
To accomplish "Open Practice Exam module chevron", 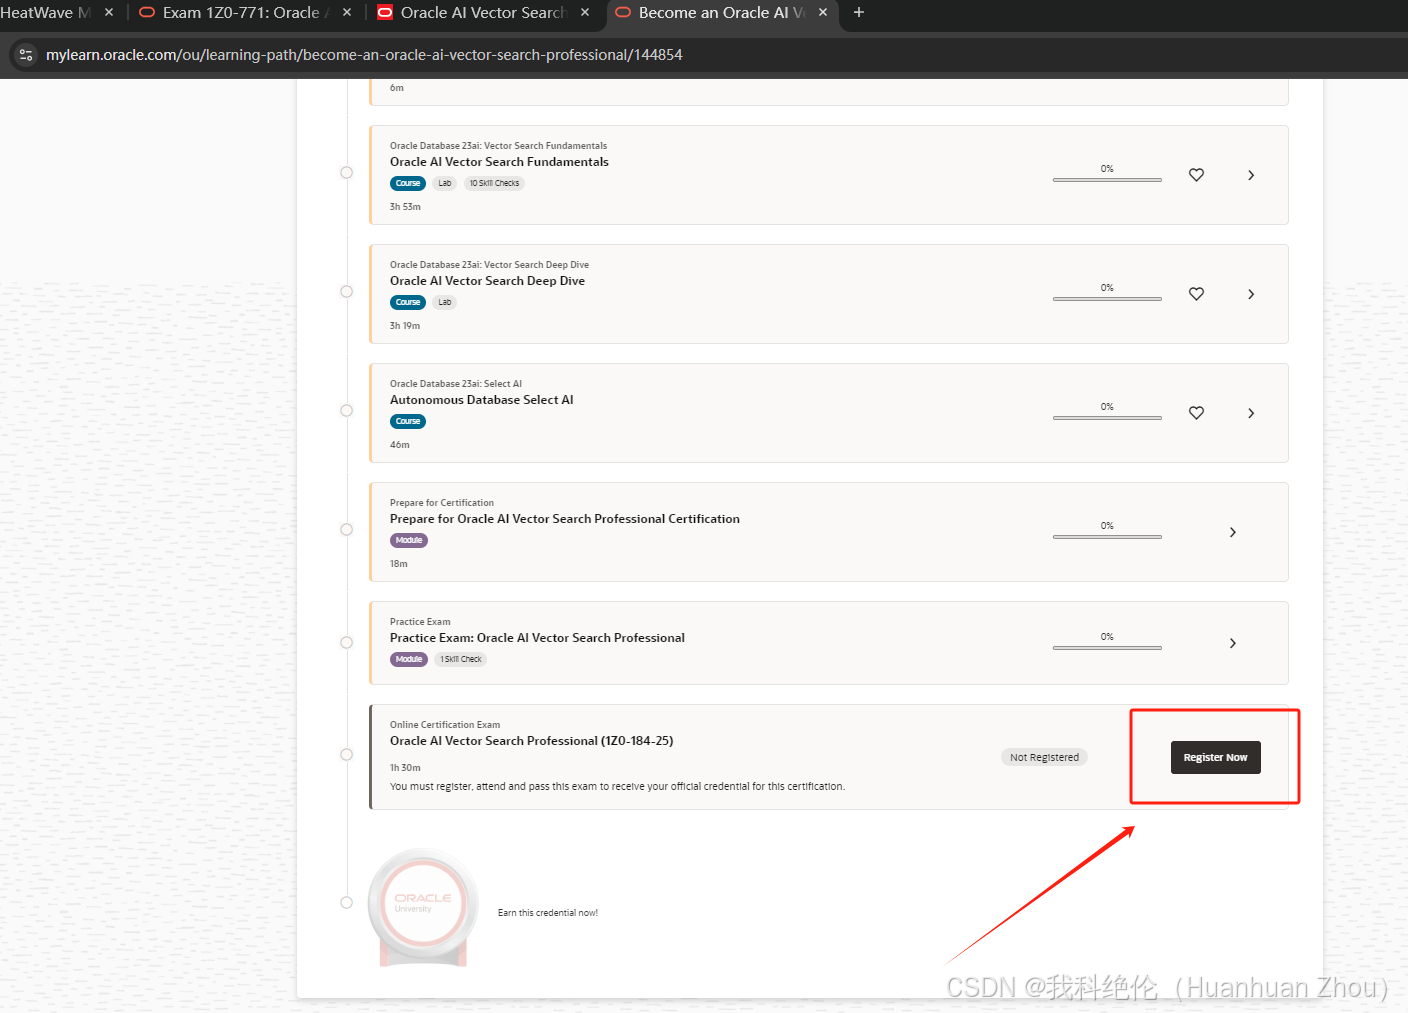I will pyautogui.click(x=1233, y=643).
